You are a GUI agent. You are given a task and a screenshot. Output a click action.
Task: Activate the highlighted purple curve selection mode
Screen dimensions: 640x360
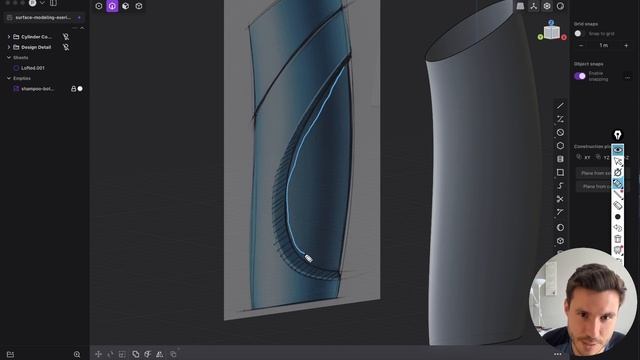tap(112, 6)
